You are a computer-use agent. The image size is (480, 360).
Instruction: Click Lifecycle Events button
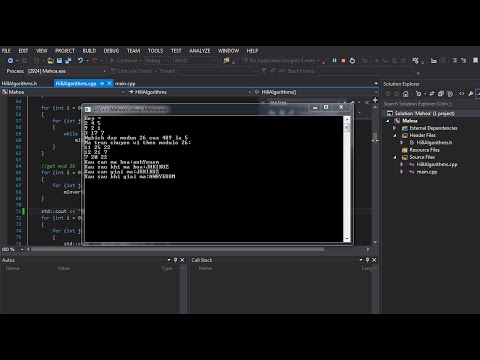(x=132, y=71)
